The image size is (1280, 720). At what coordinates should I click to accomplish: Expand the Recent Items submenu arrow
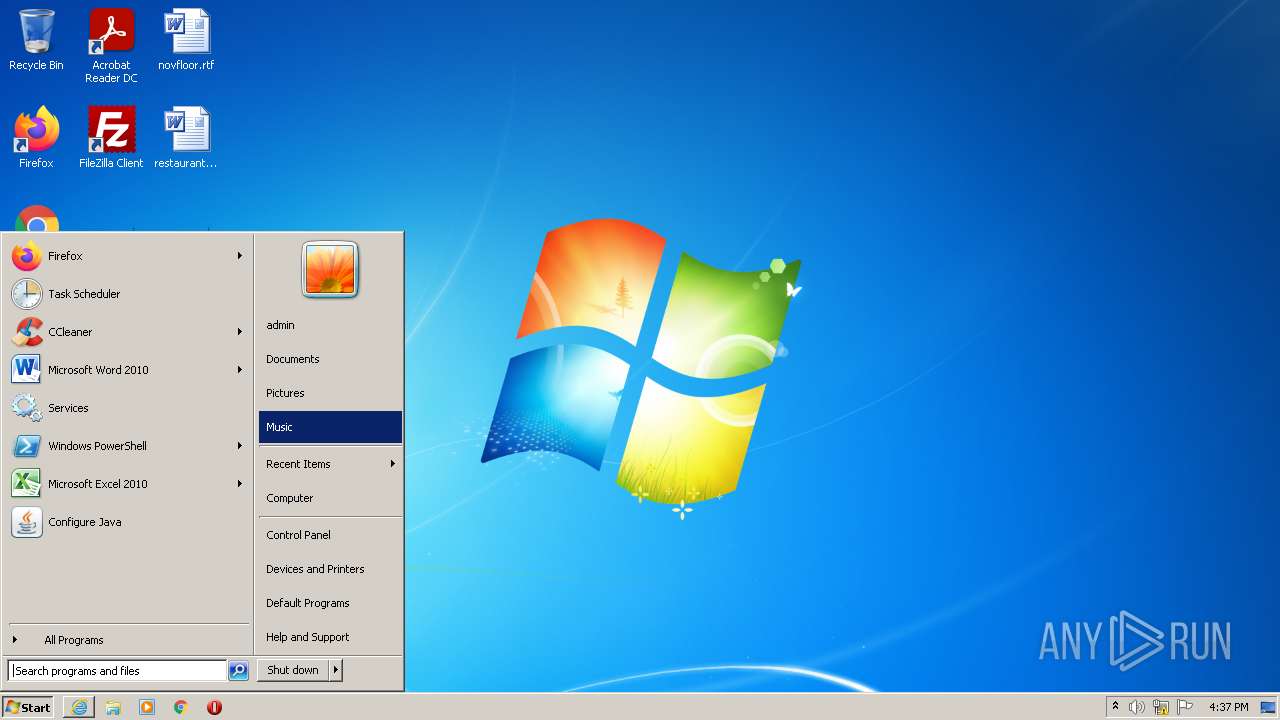click(x=393, y=464)
